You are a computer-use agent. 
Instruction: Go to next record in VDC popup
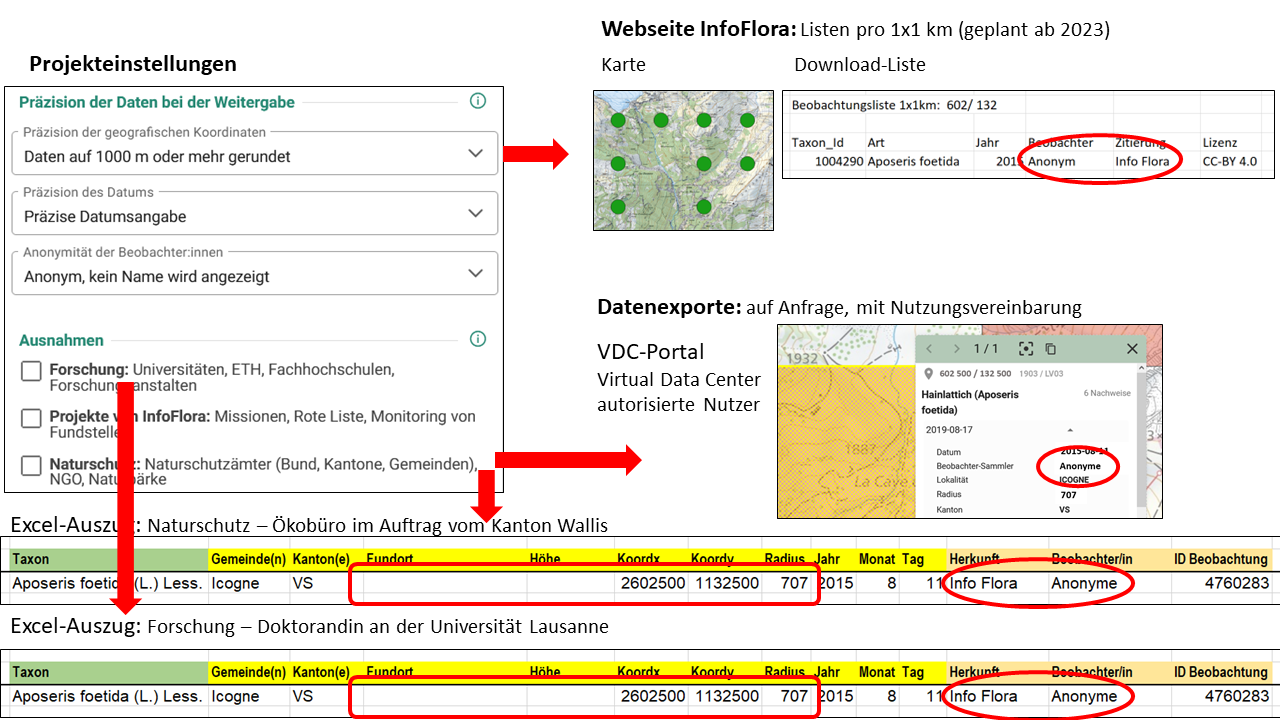(x=957, y=349)
